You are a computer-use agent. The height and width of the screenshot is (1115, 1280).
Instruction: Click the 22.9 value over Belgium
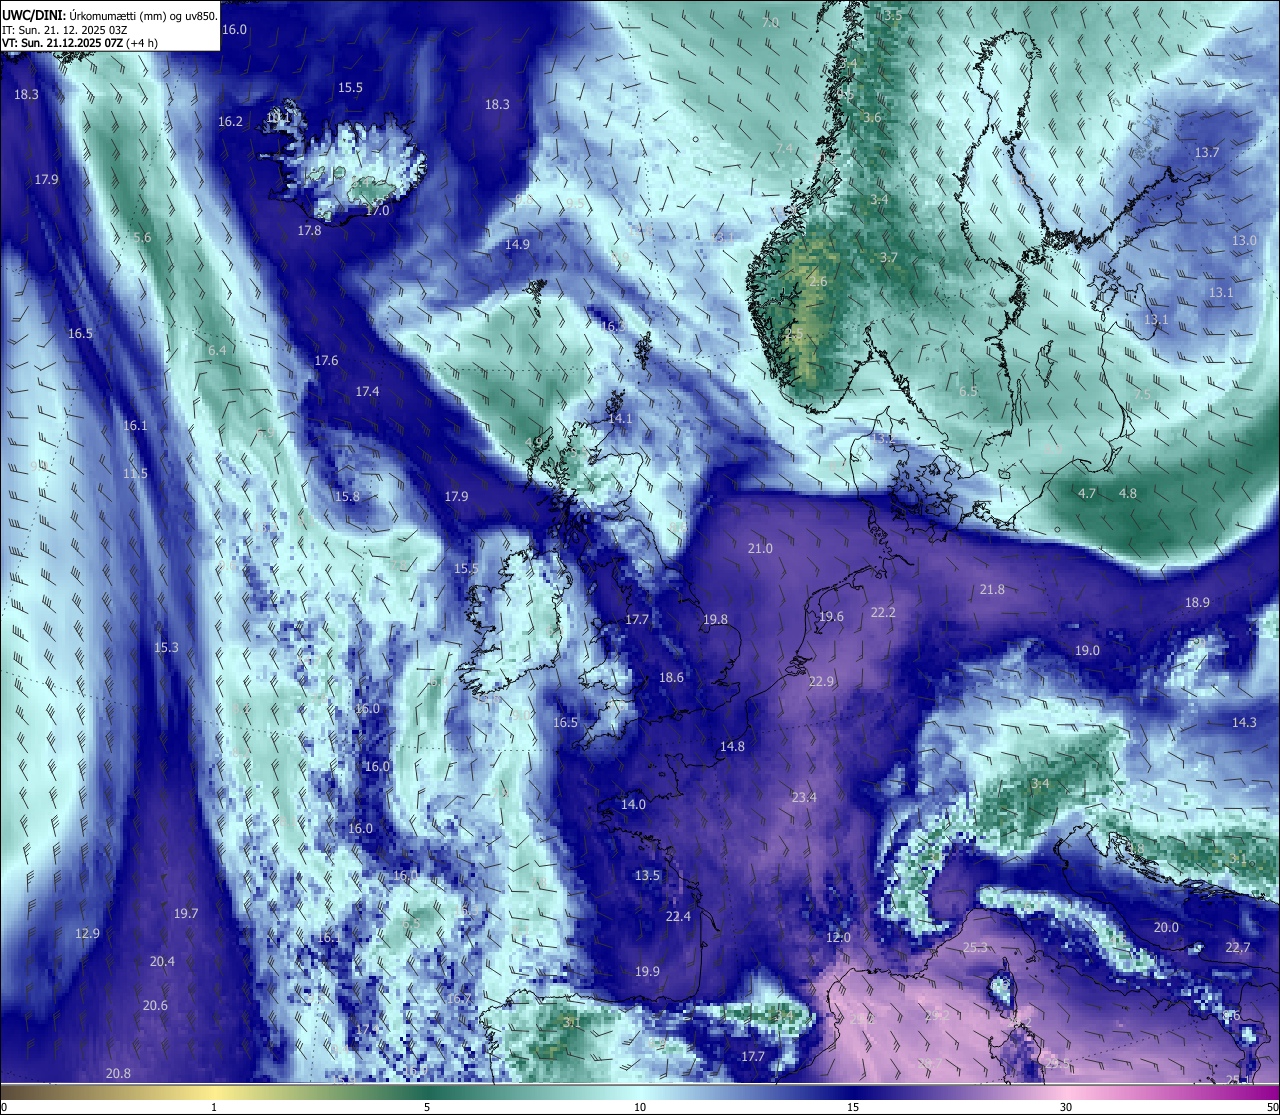821,681
